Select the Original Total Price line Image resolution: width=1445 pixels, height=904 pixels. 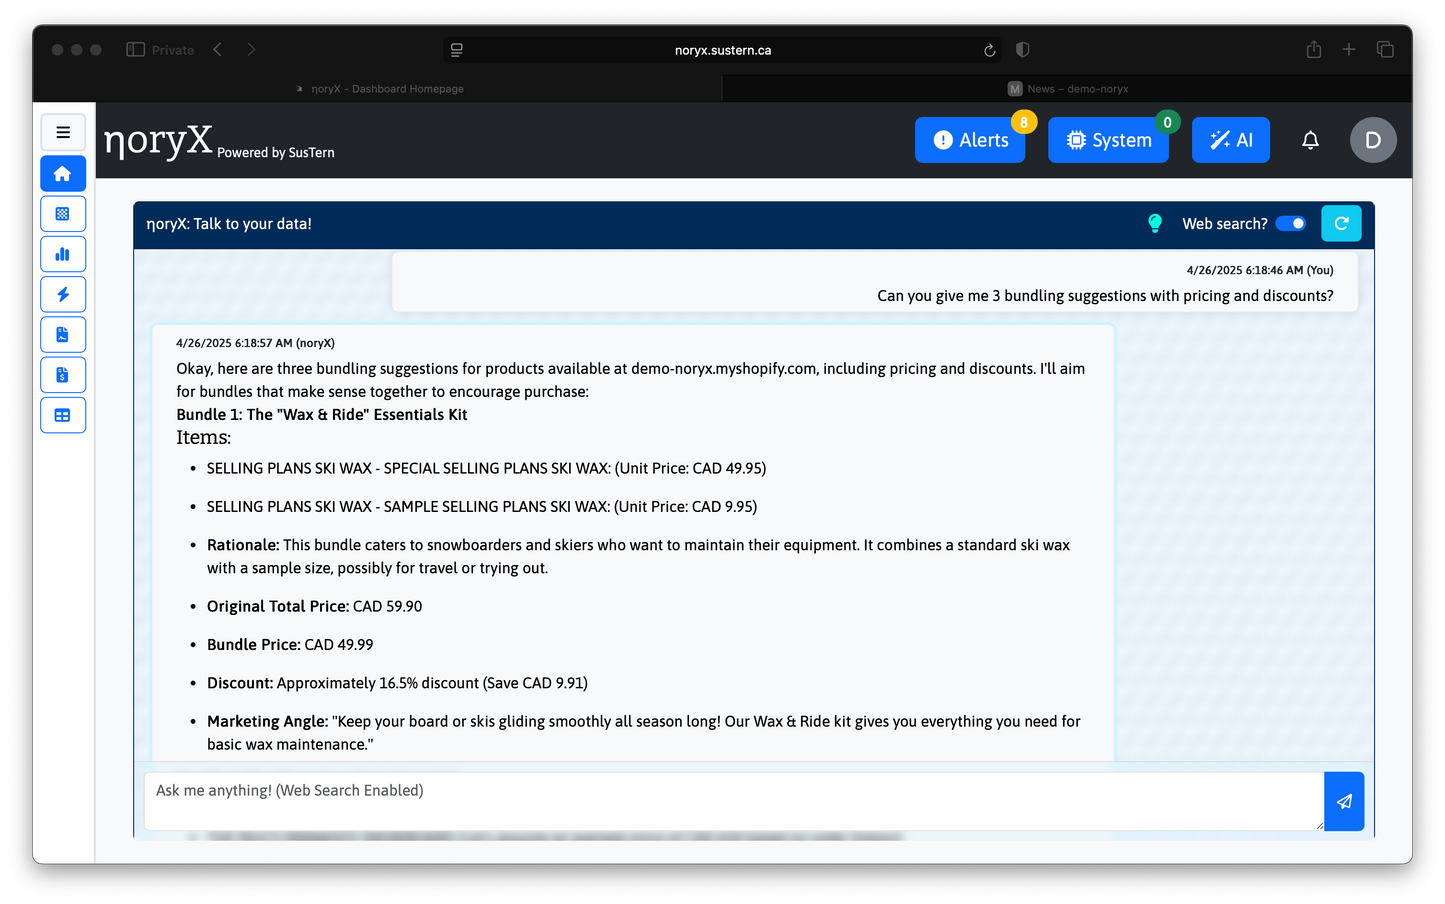point(314,607)
